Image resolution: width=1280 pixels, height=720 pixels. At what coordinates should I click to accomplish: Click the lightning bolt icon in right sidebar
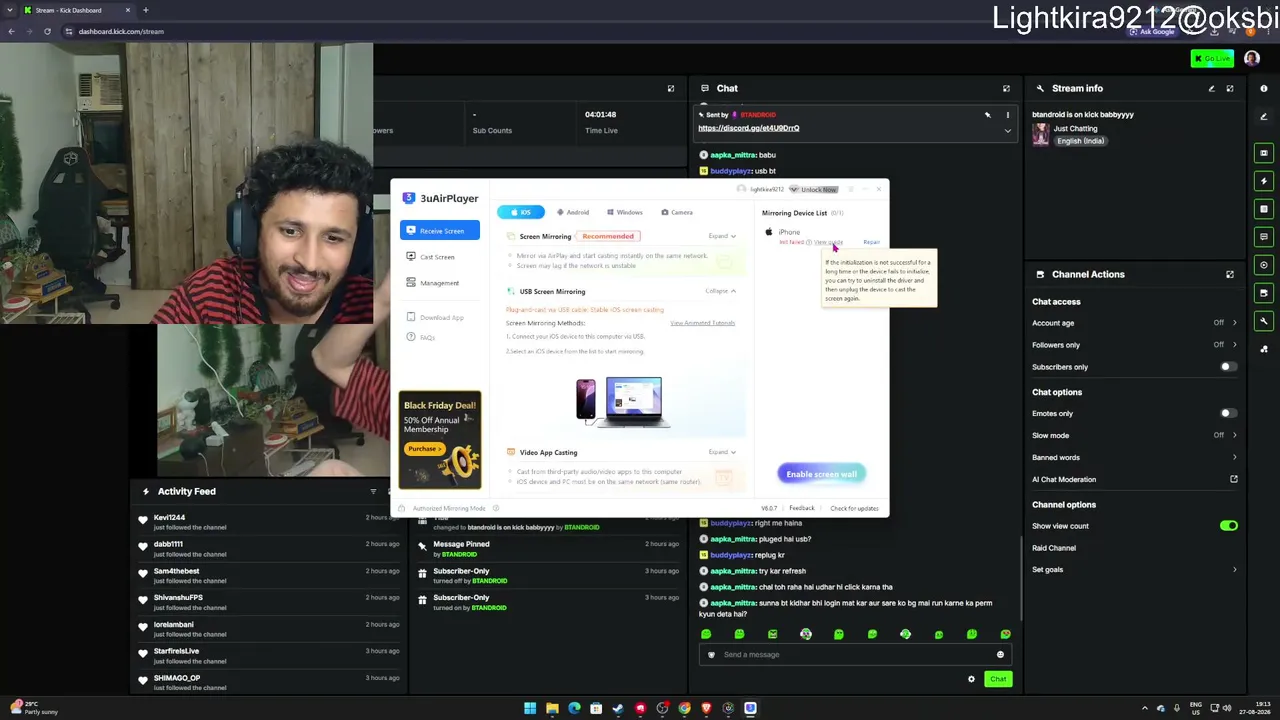point(1264,181)
